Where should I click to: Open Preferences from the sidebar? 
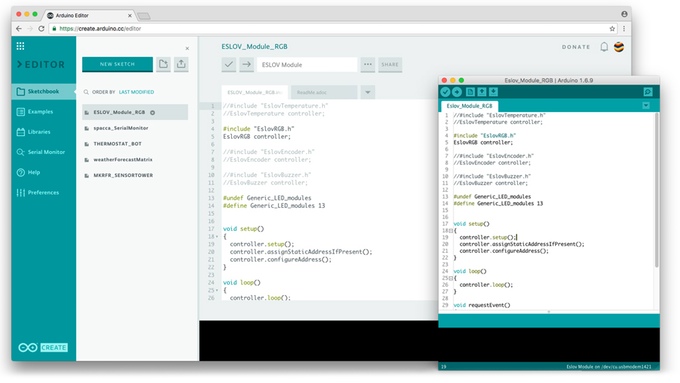[43, 193]
